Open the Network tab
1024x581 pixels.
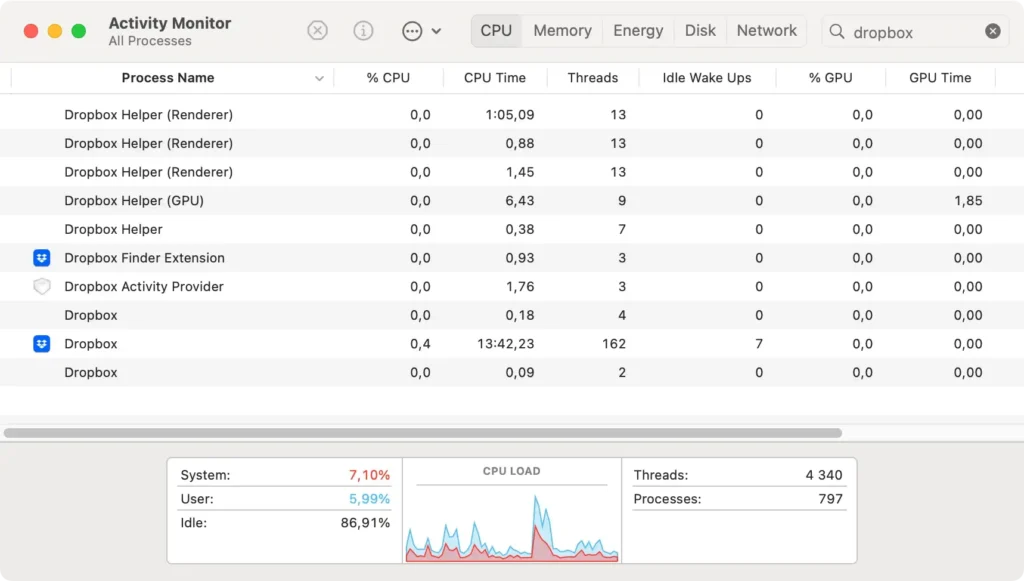[x=767, y=31]
